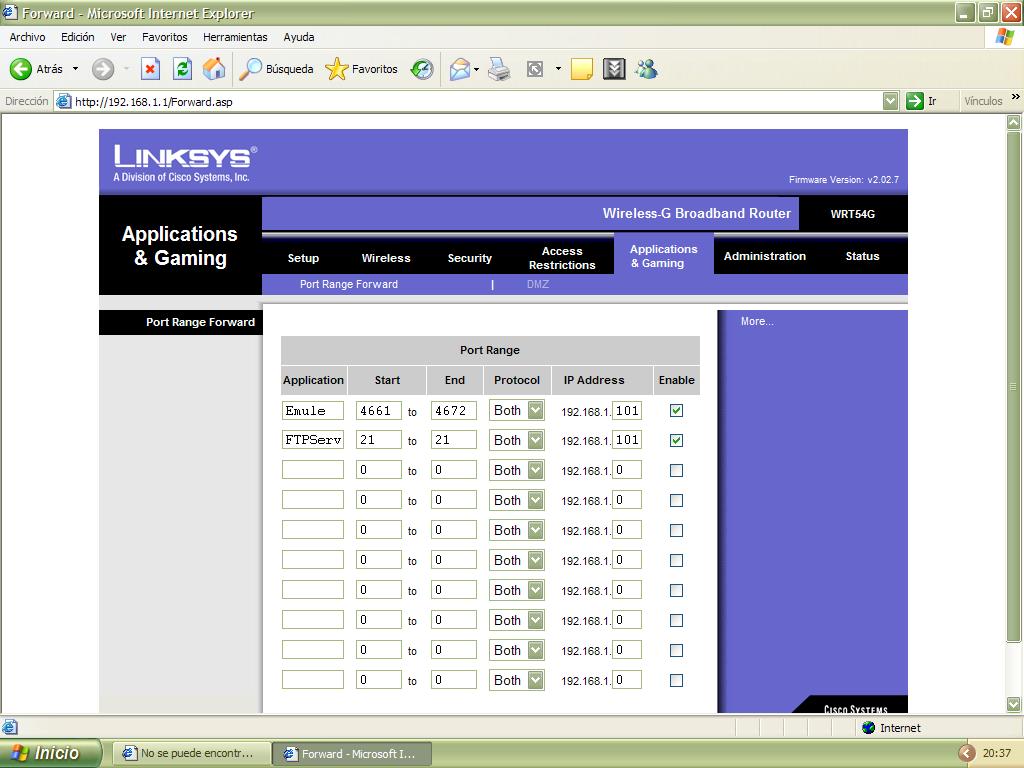1024x768 pixels.
Task: Click the page icon in address bar
Action: click(x=63, y=101)
